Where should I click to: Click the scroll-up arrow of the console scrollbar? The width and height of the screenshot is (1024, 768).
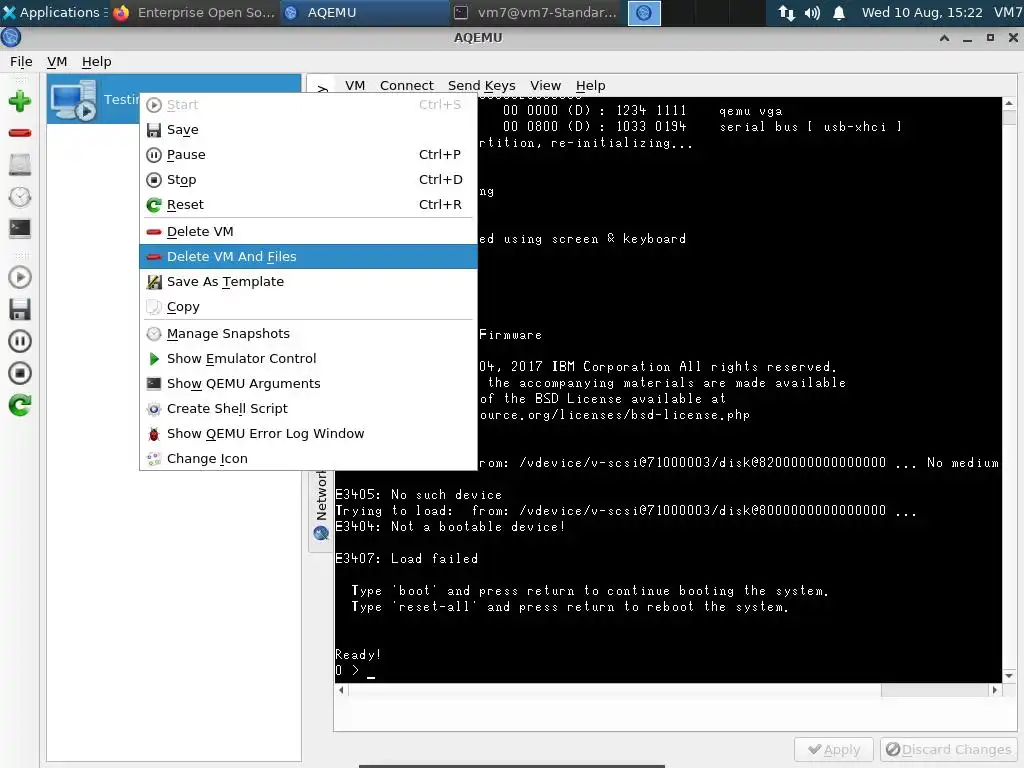coord(1009,103)
